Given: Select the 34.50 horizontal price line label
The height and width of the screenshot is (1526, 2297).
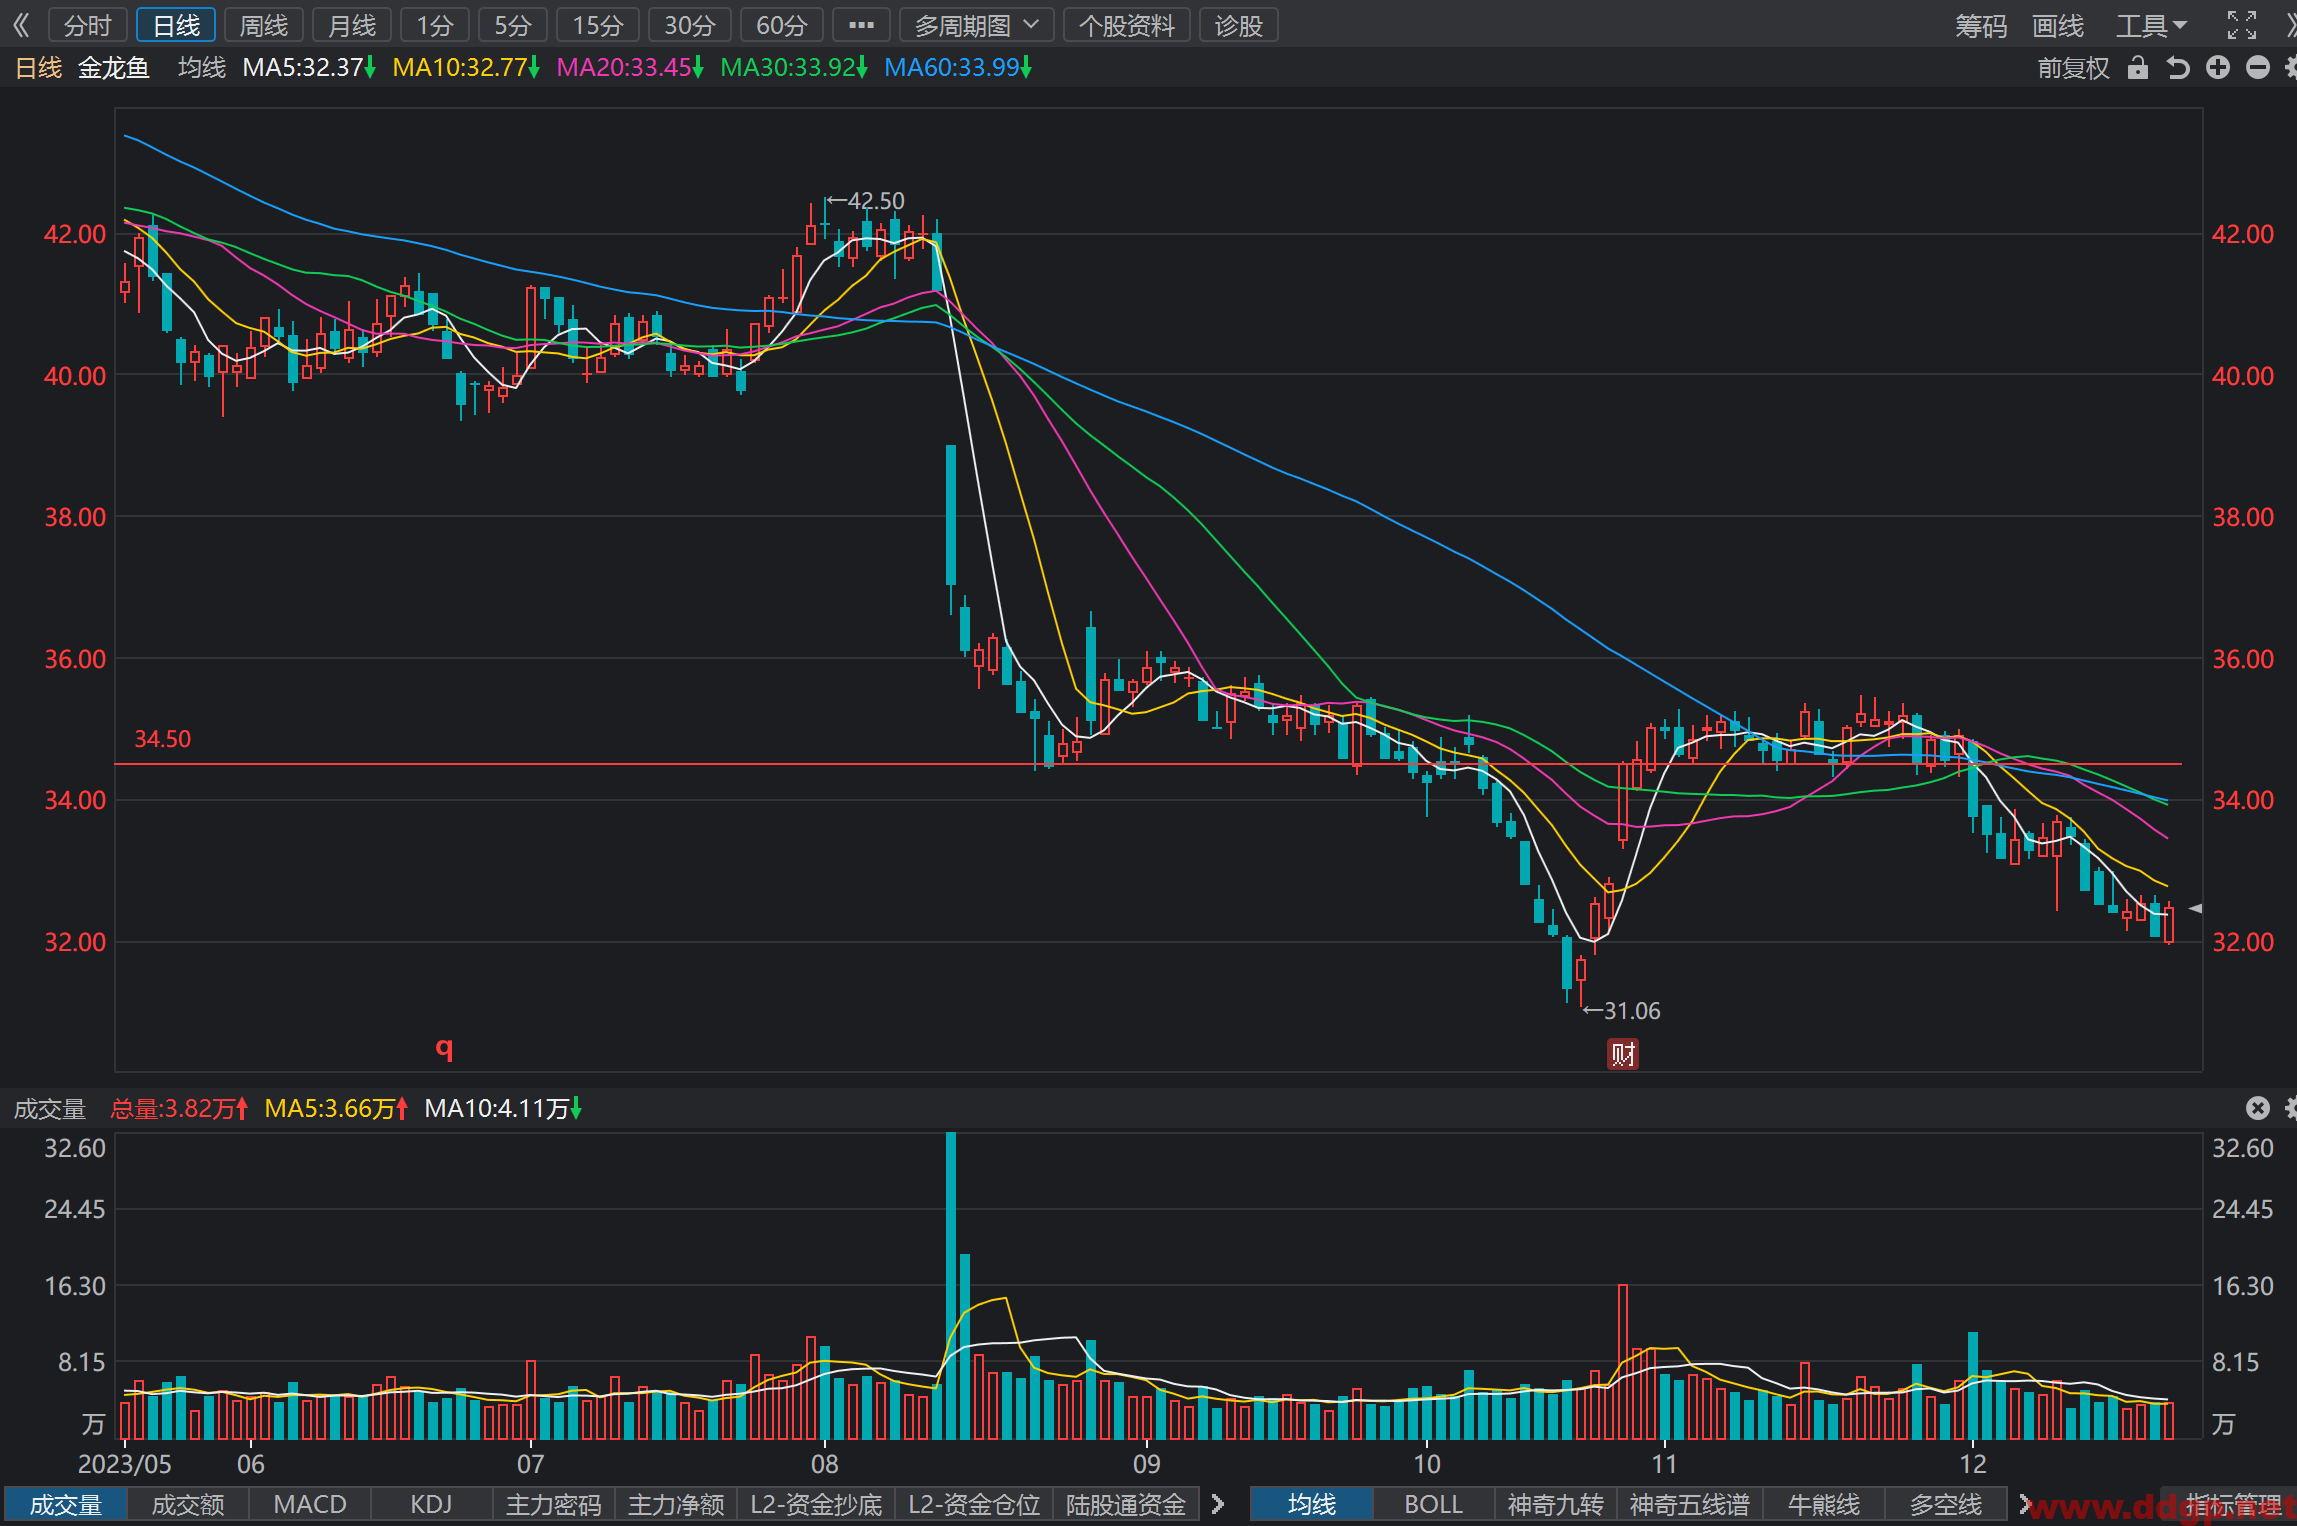Looking at the screenshot, I should 162,739.
